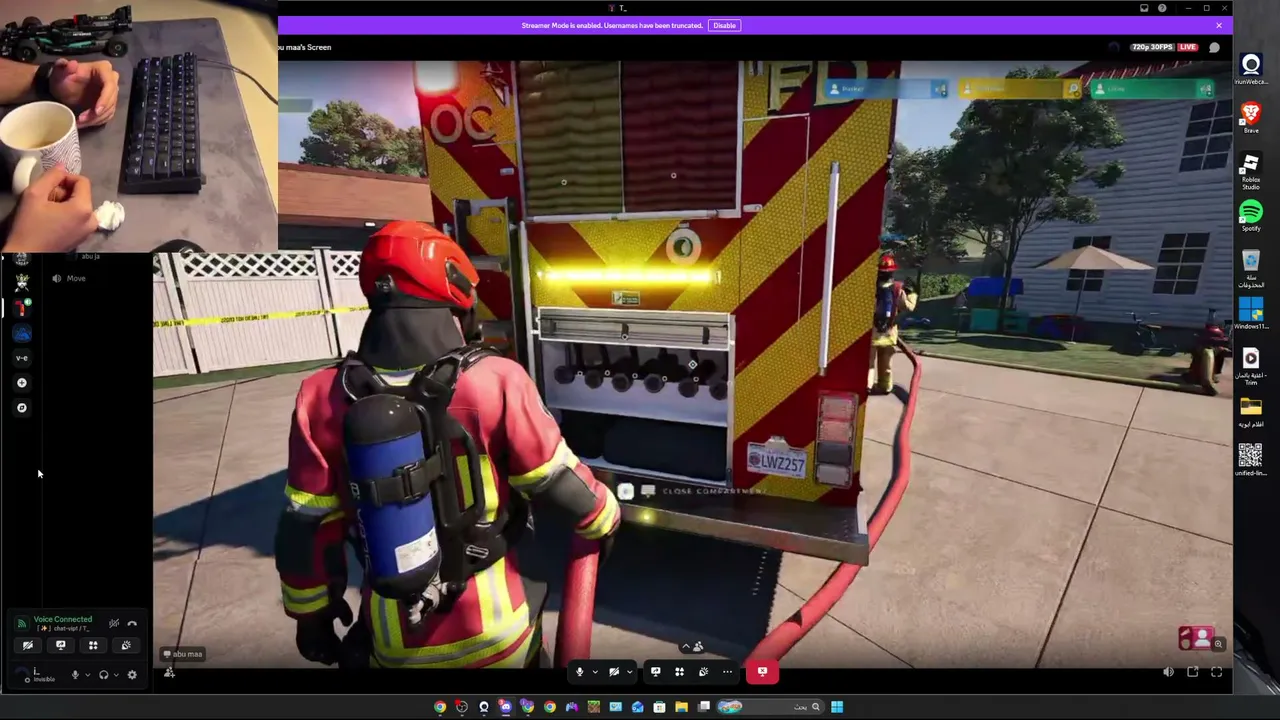Toggle camera in the voice connected panel
1280x720 pixels.
pos(28,645)
